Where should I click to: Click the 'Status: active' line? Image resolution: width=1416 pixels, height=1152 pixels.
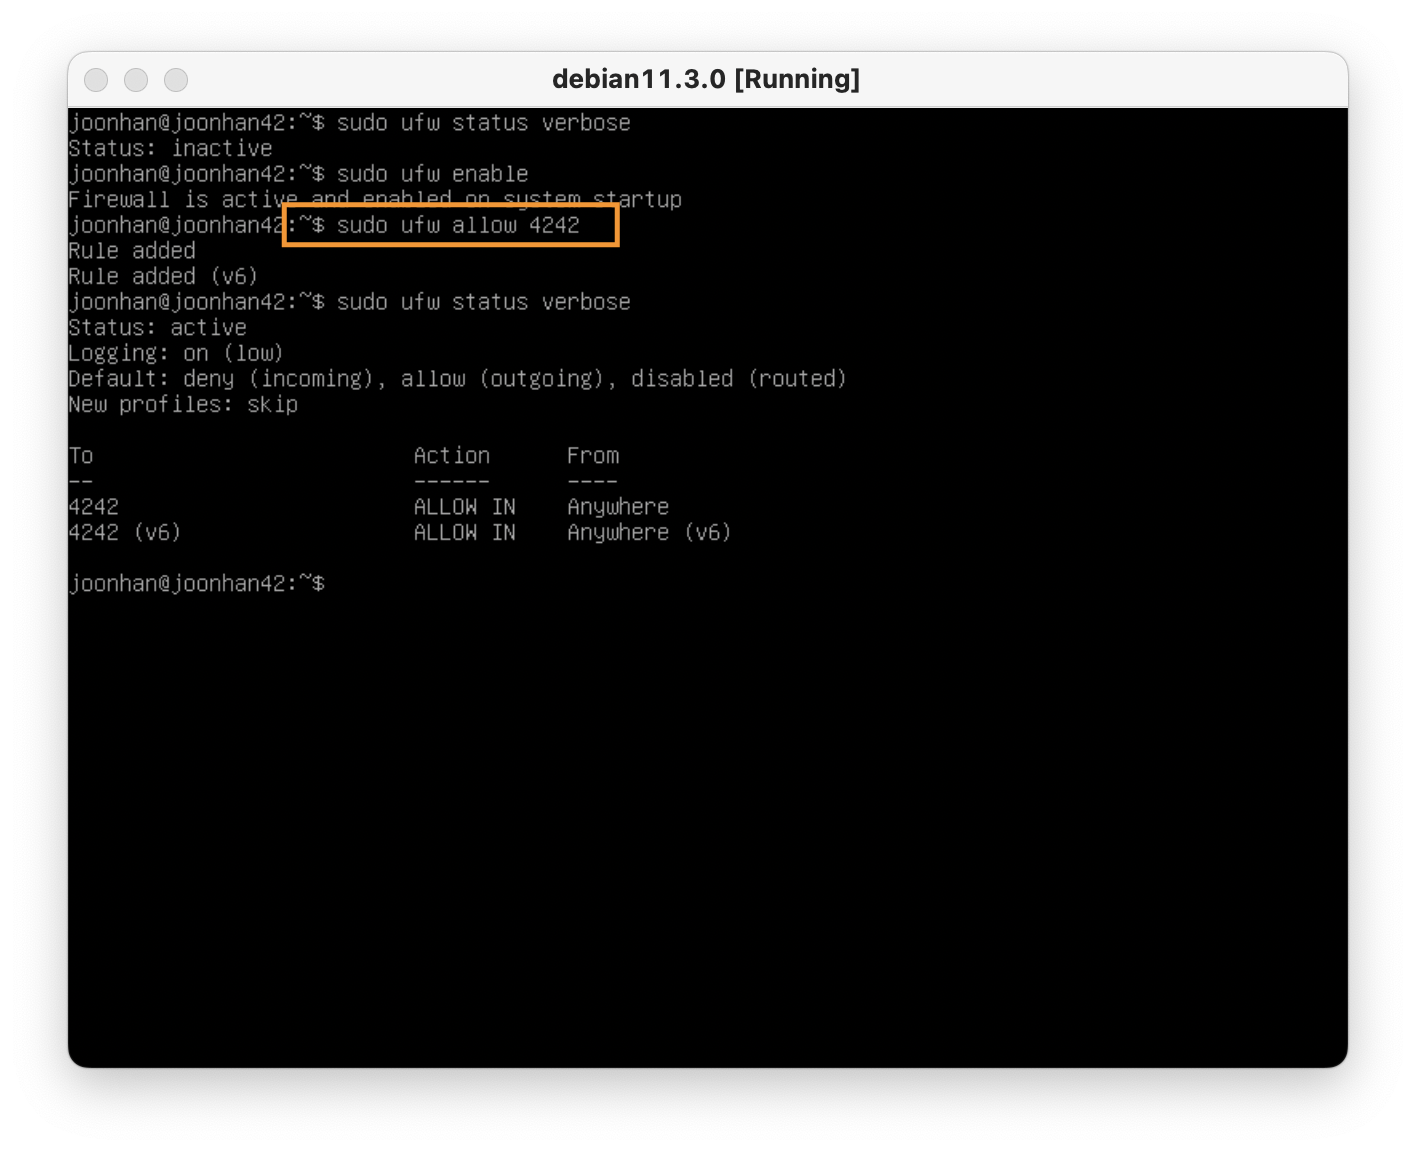pos(157,328)
